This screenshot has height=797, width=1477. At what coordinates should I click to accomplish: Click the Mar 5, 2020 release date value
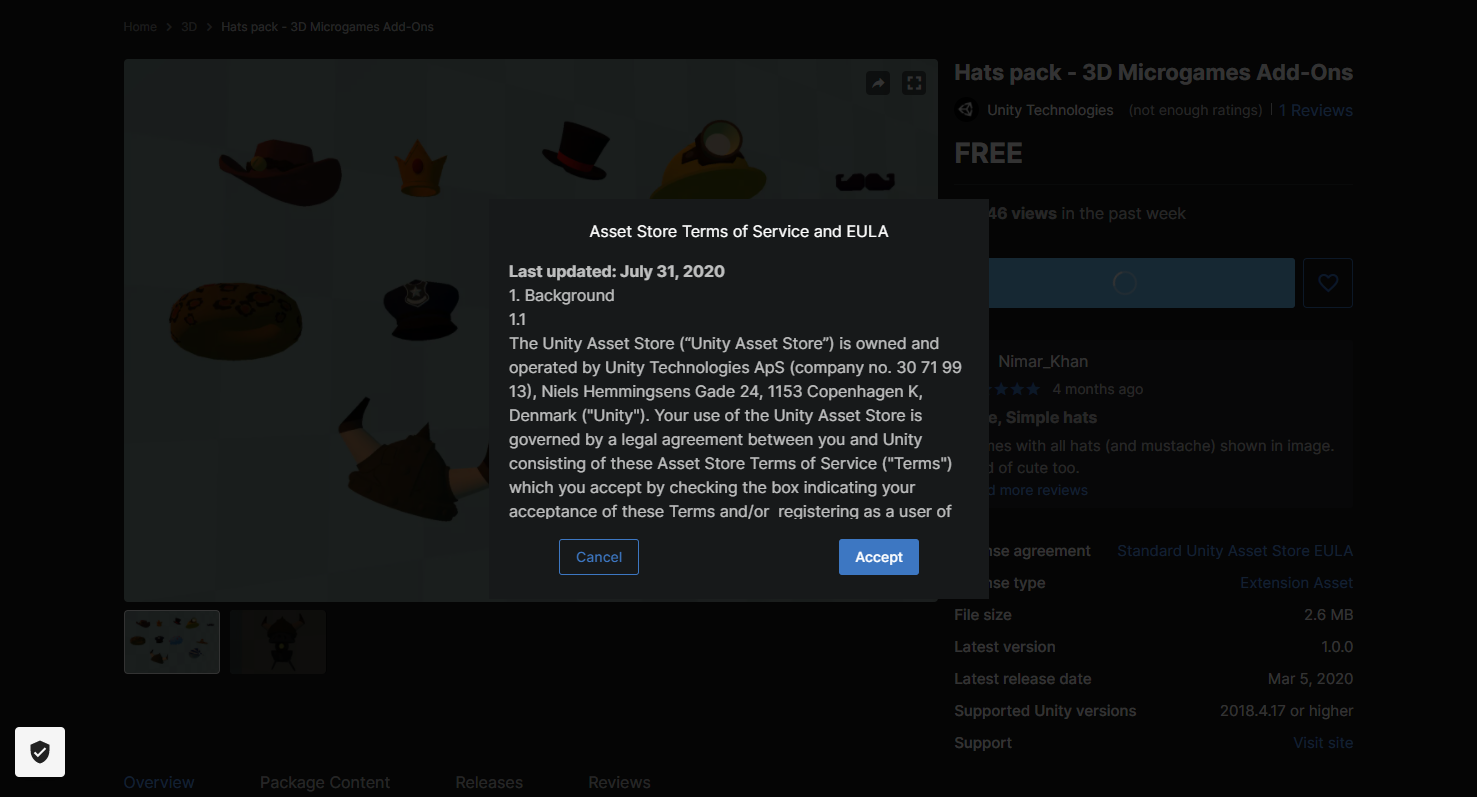point(1310,679)
